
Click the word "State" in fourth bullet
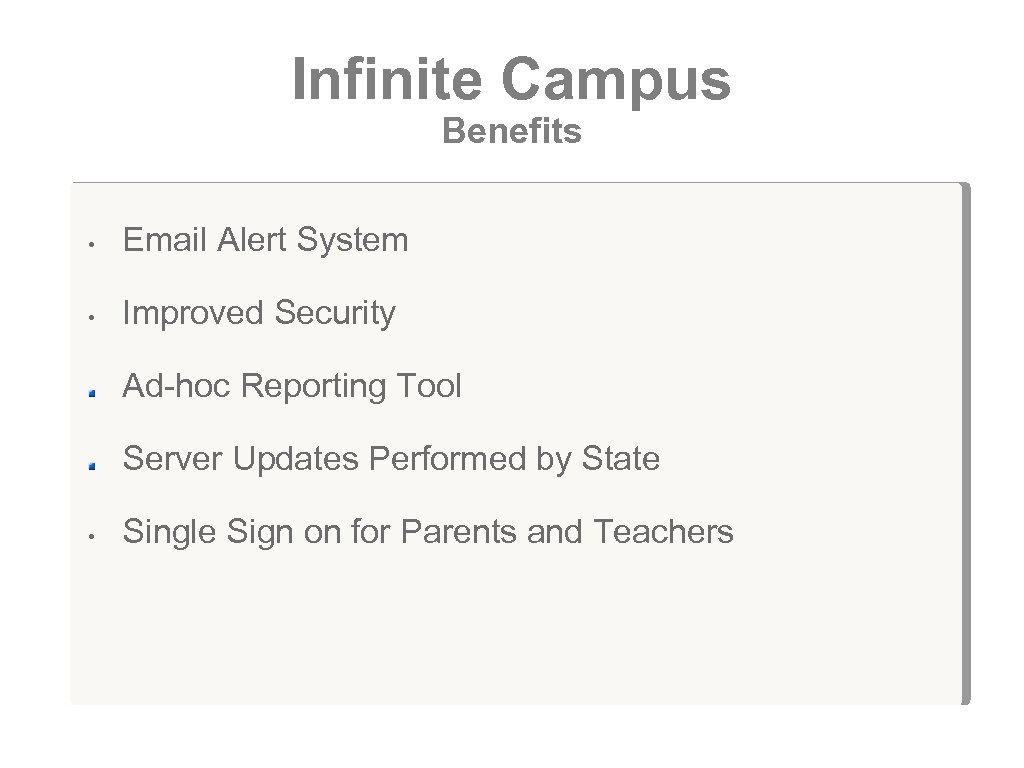621,459
